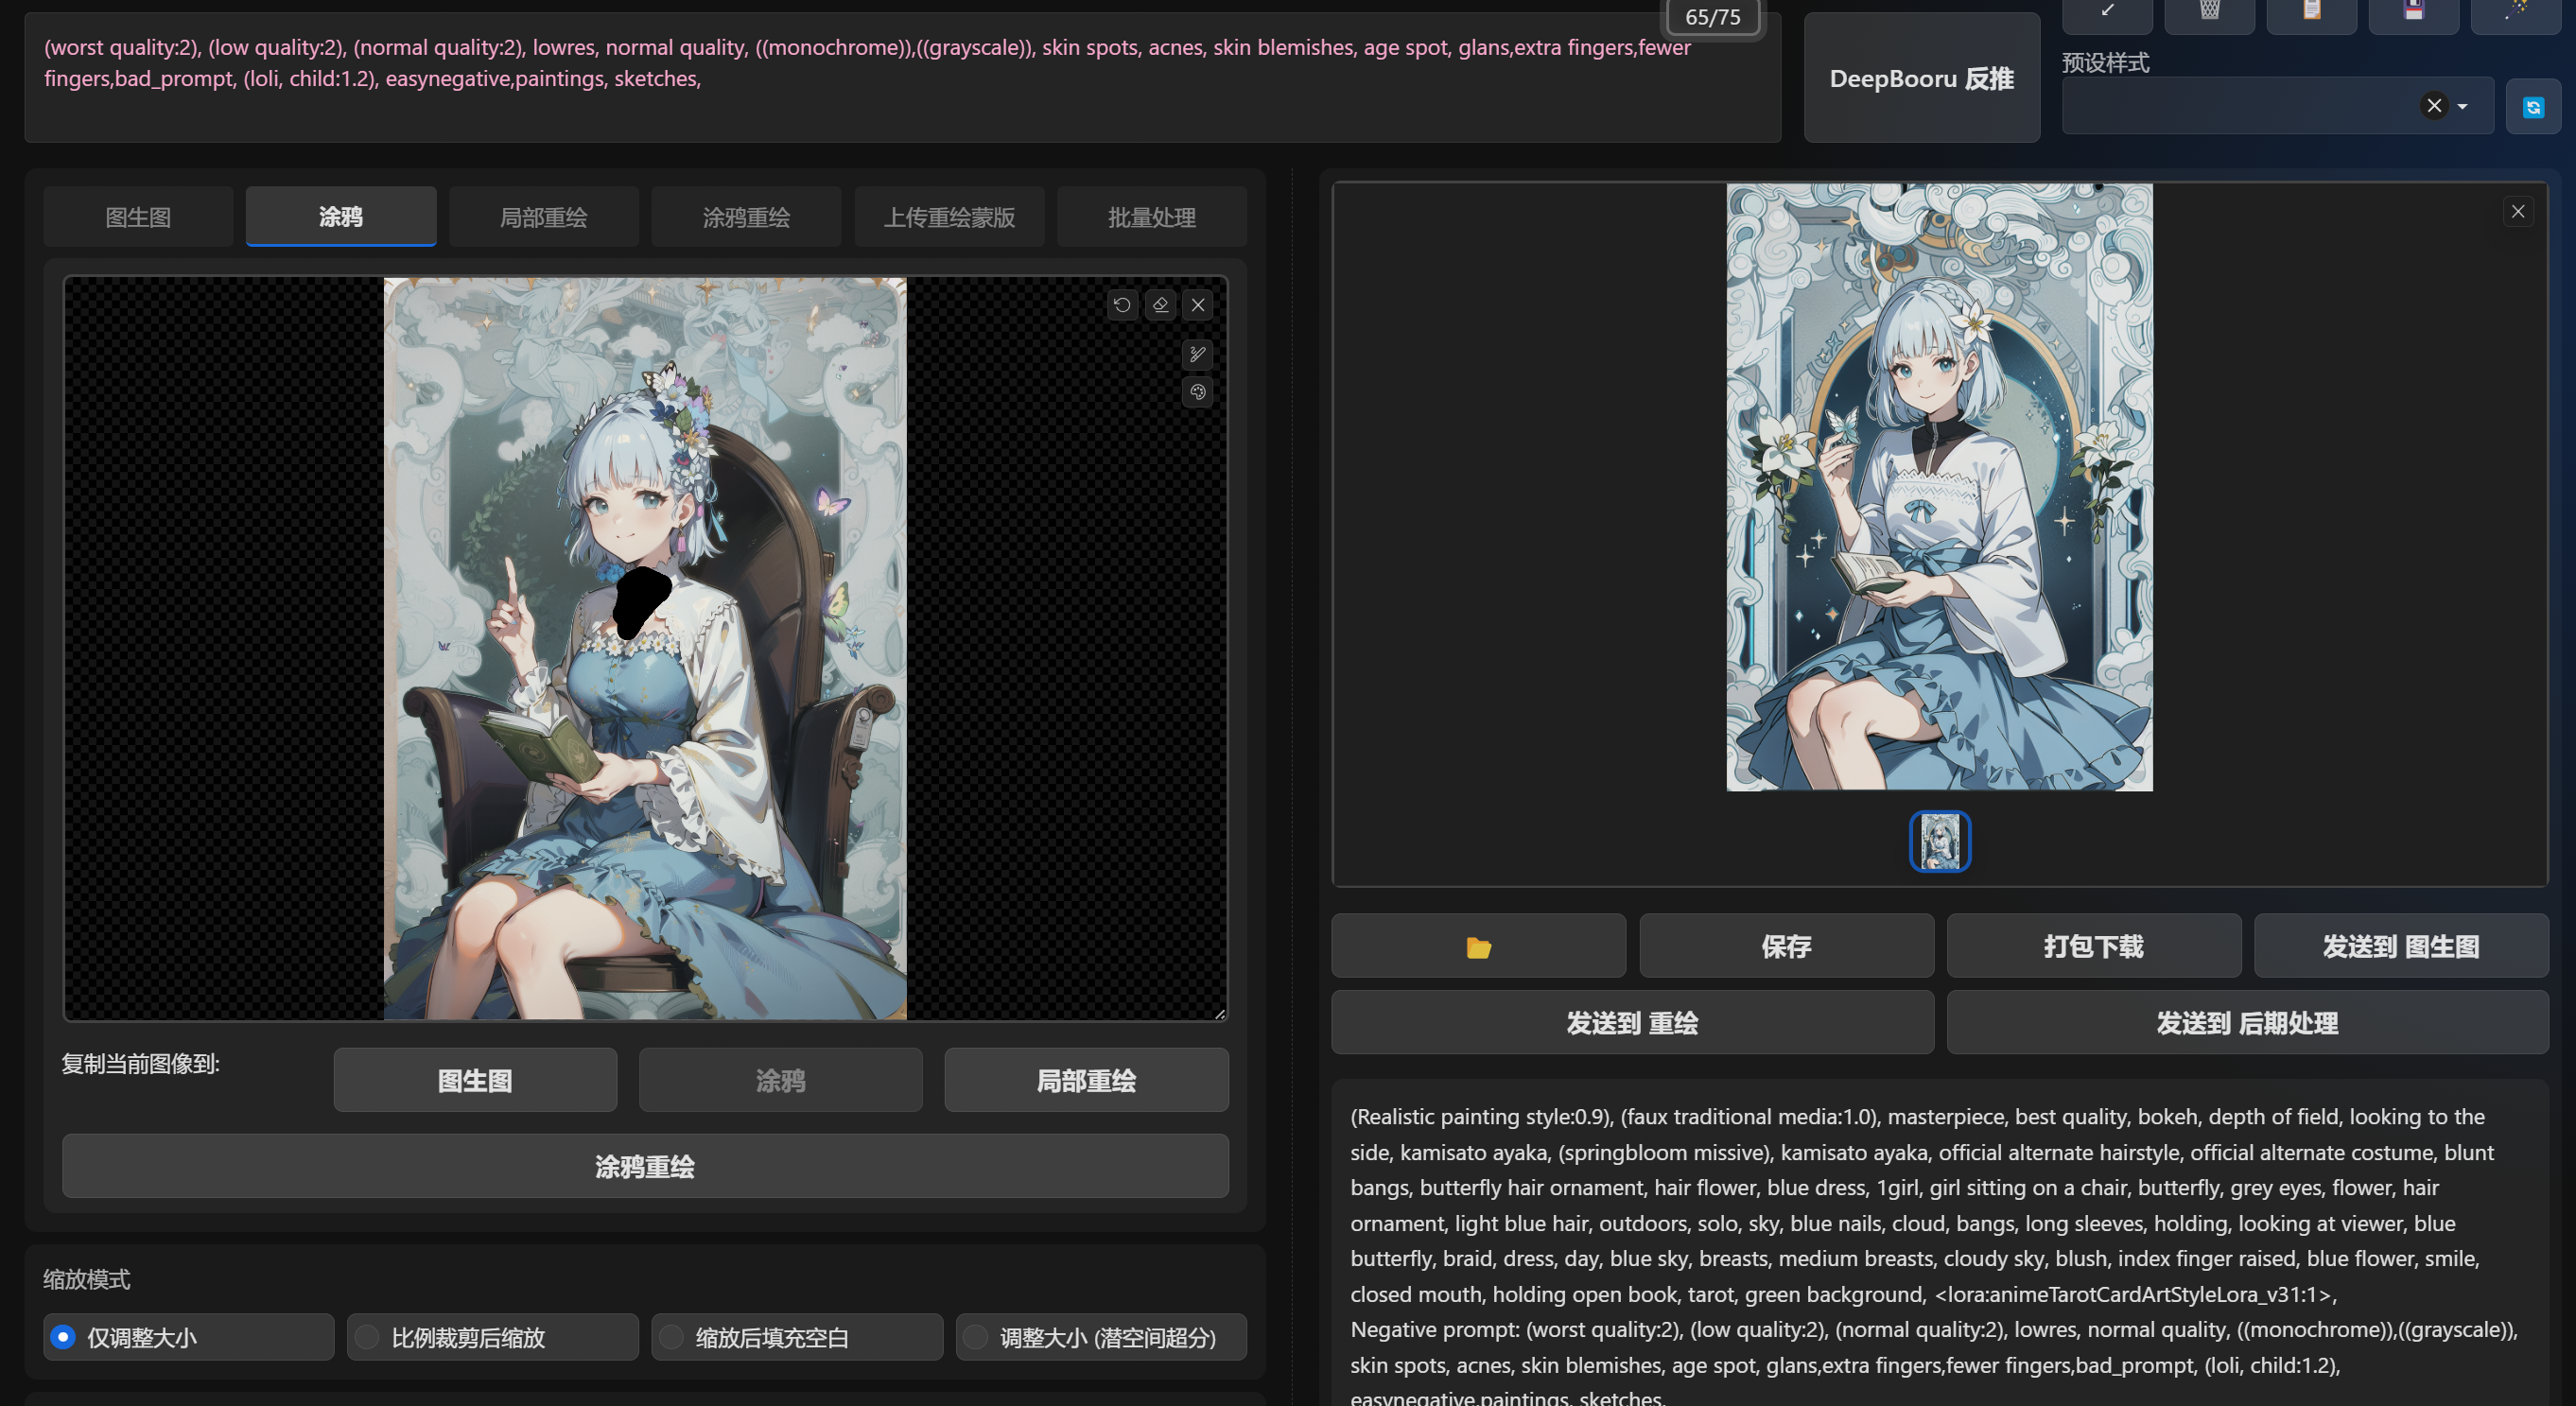Click the disabled 涂鸦 copy button

pyautogui.click(x=780, y=1081)
